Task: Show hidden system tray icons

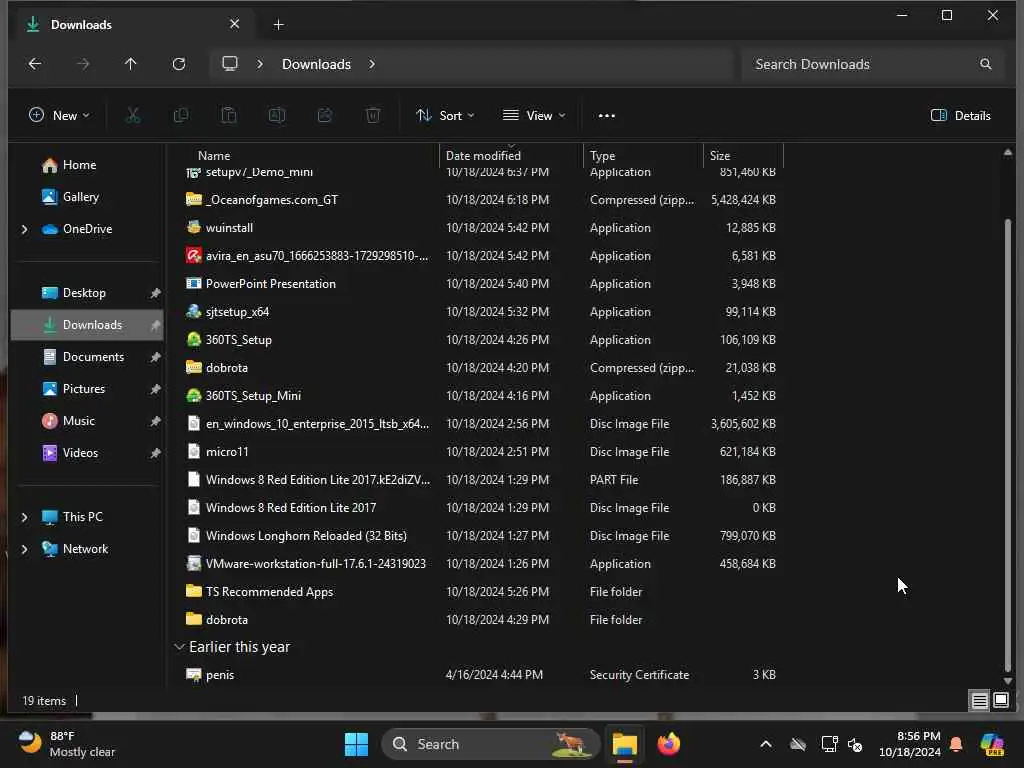Action: [x=766, y=744]
